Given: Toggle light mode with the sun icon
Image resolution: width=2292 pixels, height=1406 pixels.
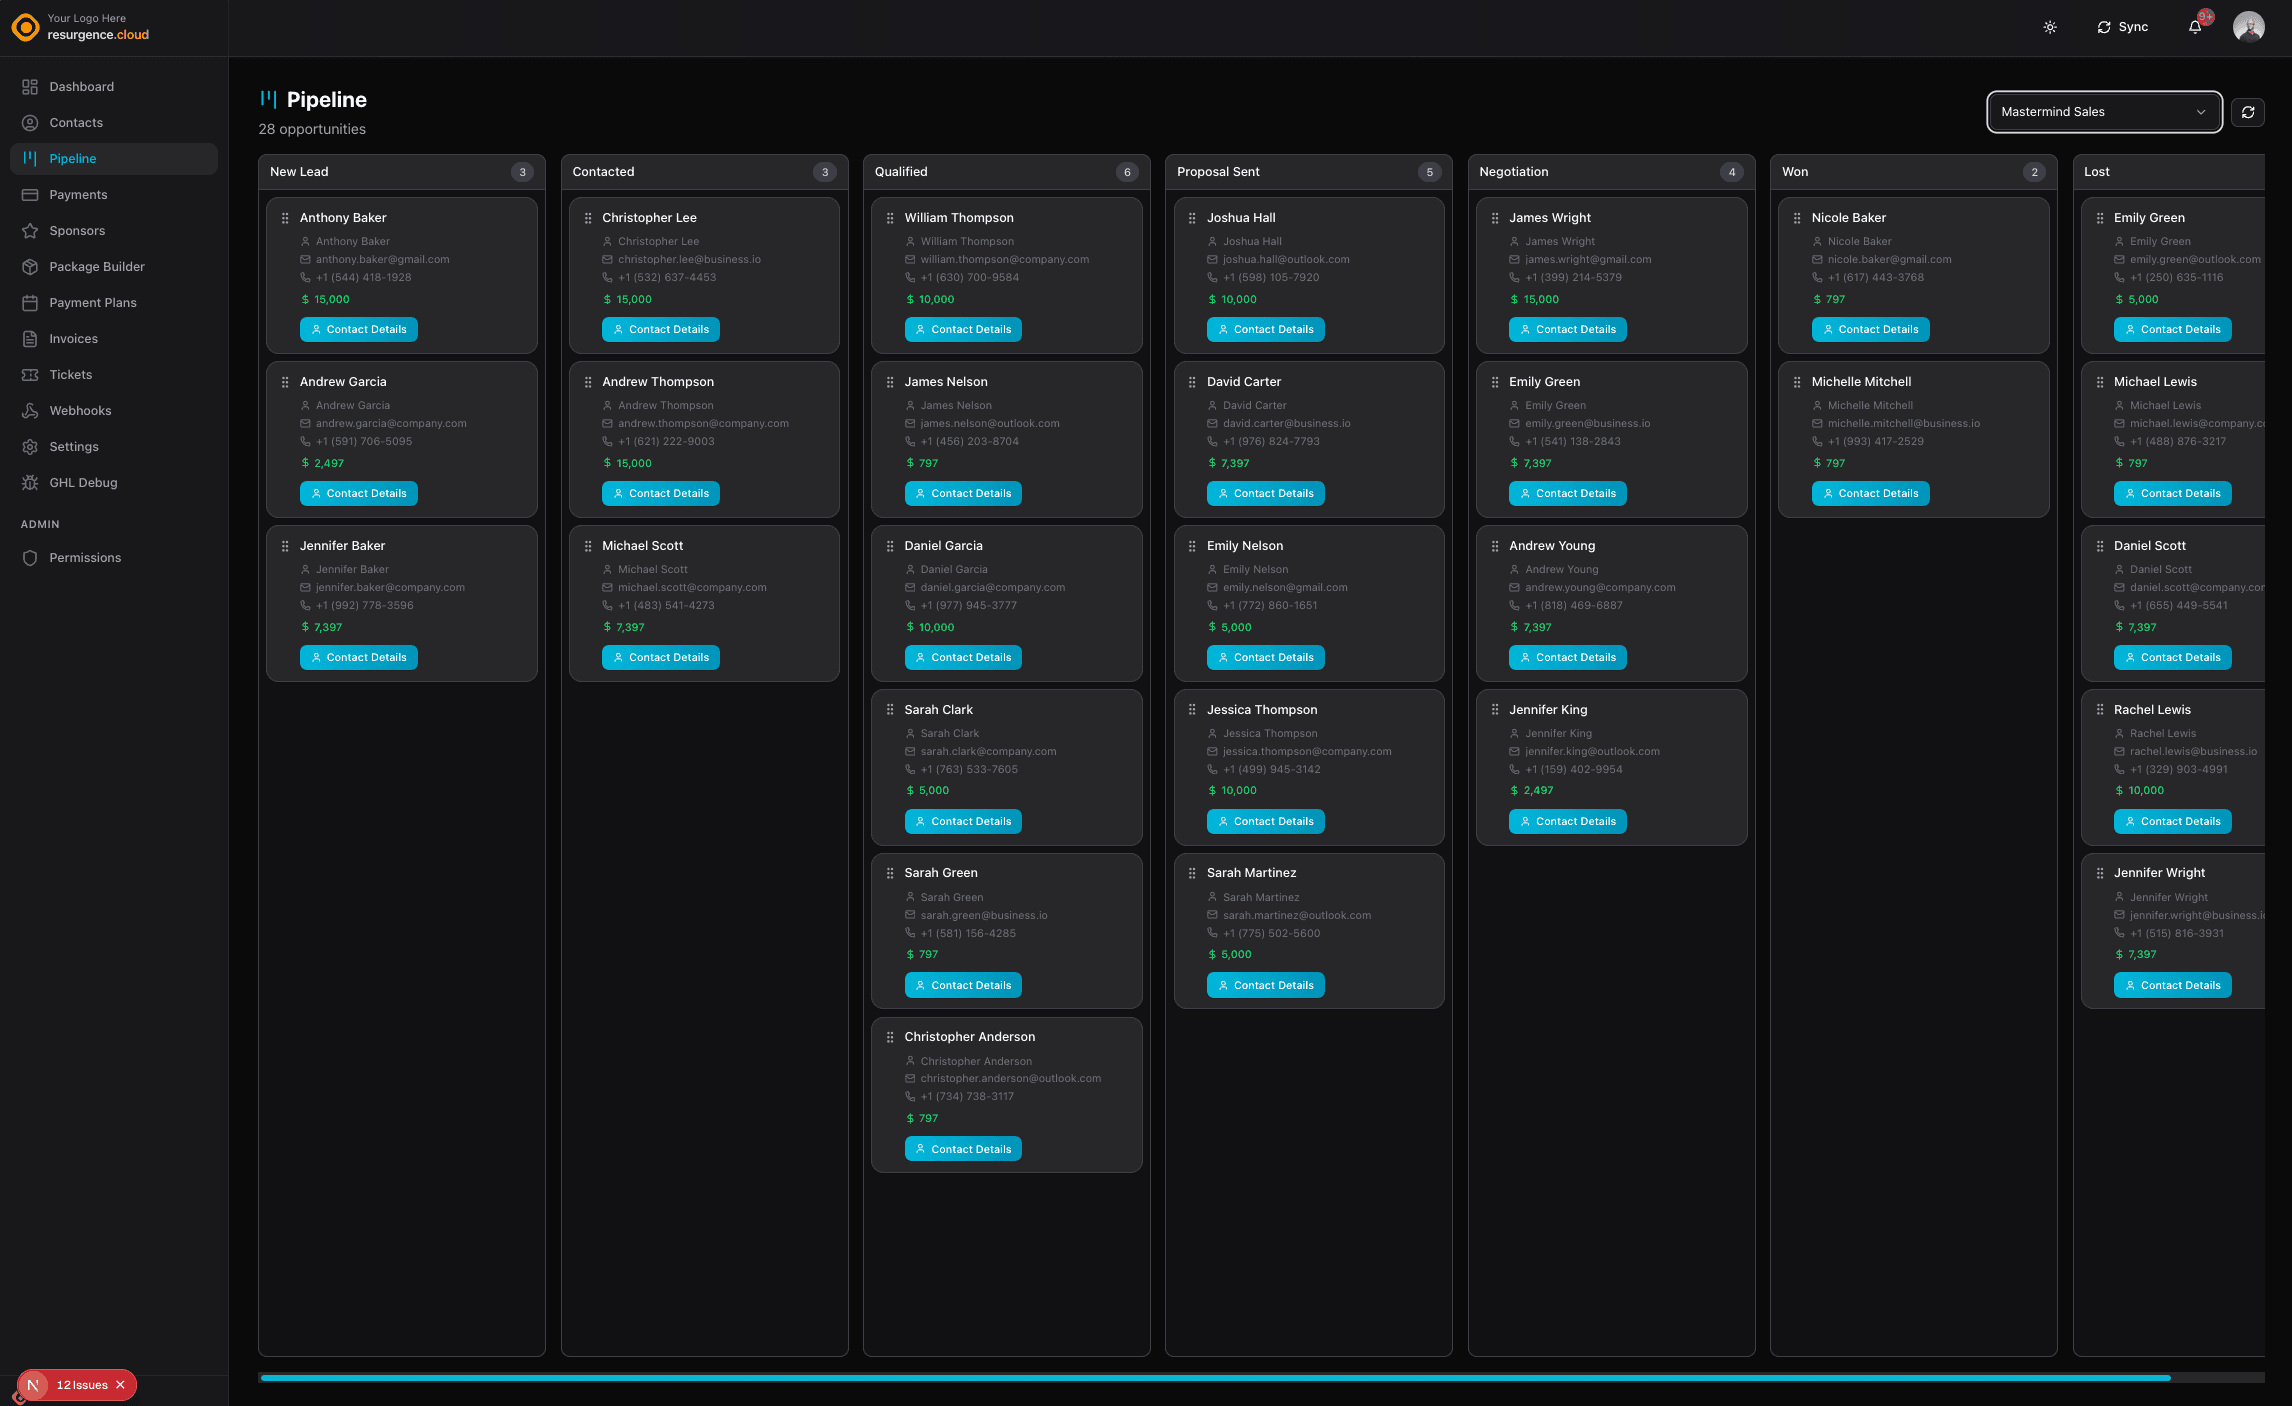Looking at the screenshot, I should [x=2050, y=27].
